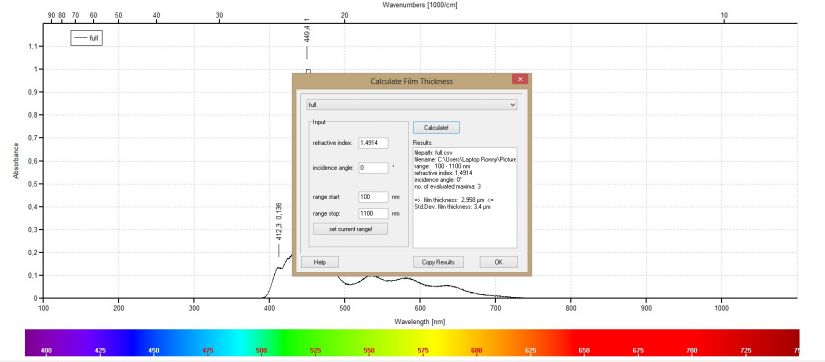
Task: Click Copy Results button
Action: pyautogui.click(x=438, y=262)
